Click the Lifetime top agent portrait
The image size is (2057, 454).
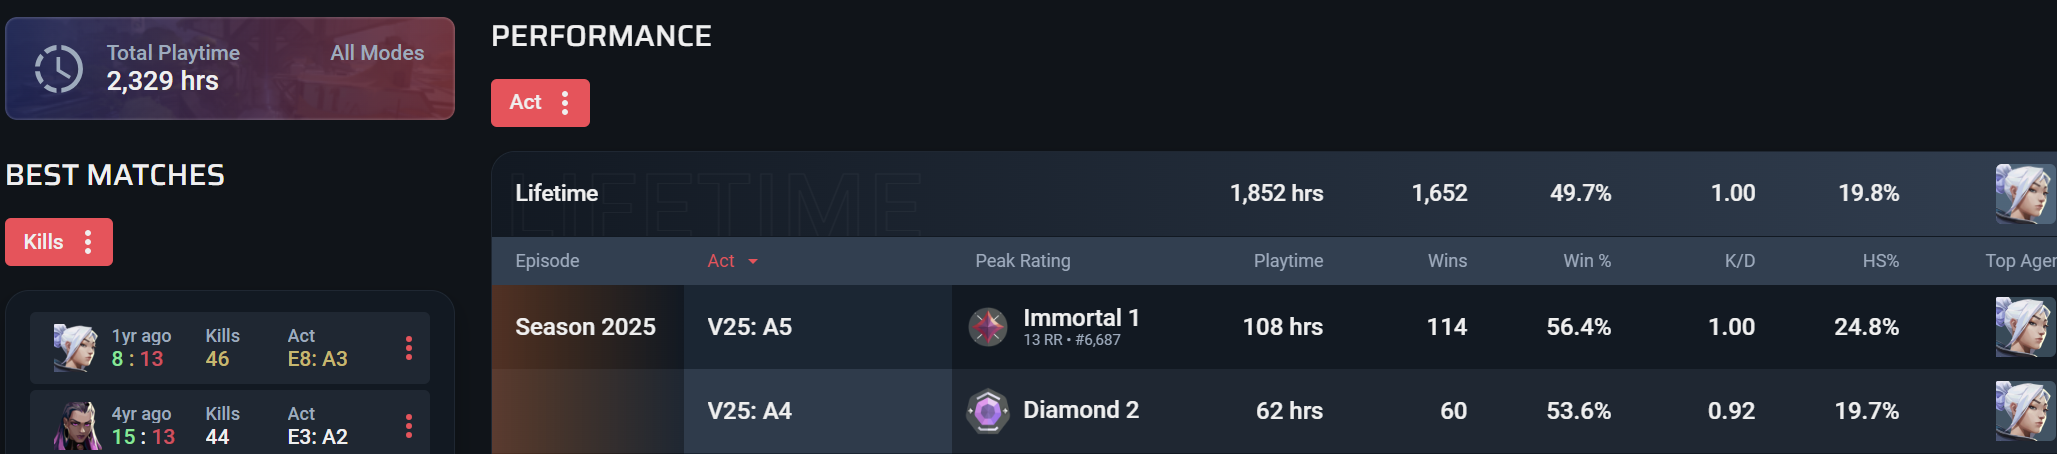2024,193
